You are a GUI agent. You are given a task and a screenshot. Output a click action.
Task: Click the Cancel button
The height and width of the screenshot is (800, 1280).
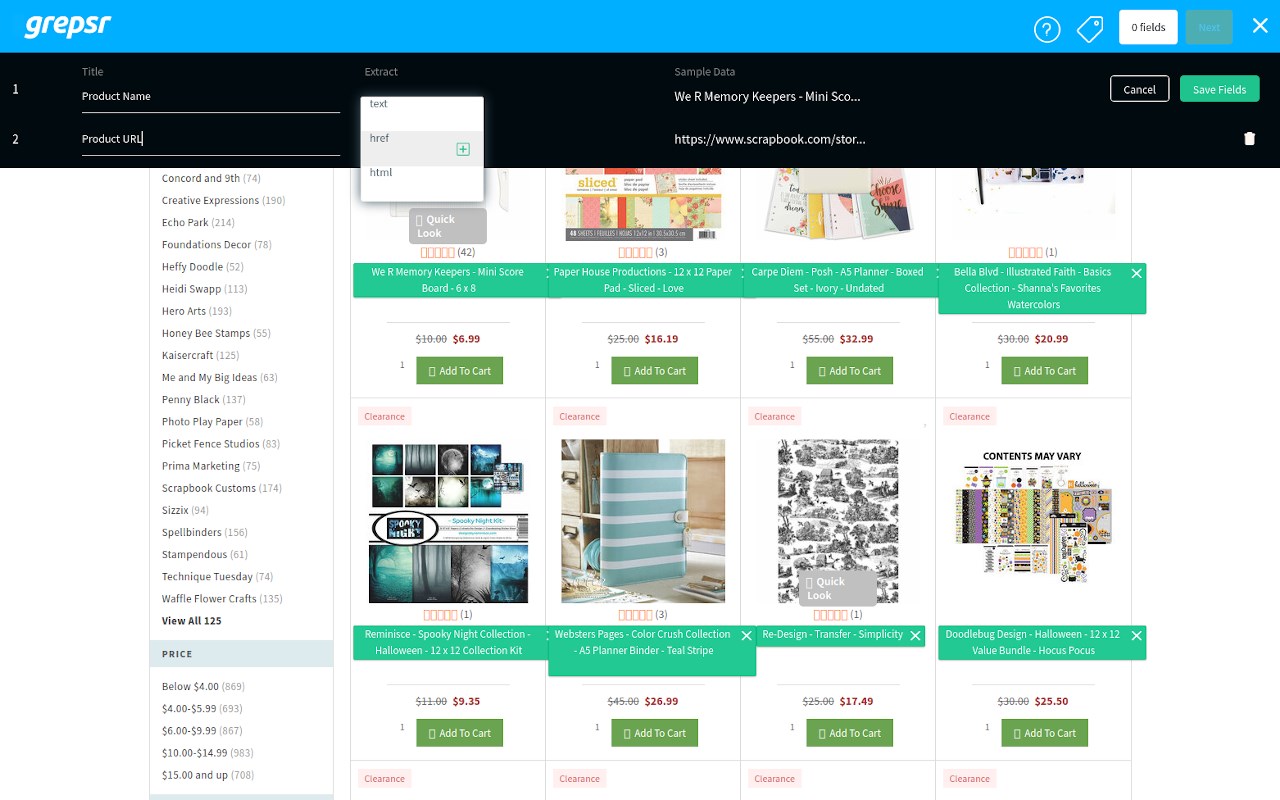click(x=1139, y=89)
